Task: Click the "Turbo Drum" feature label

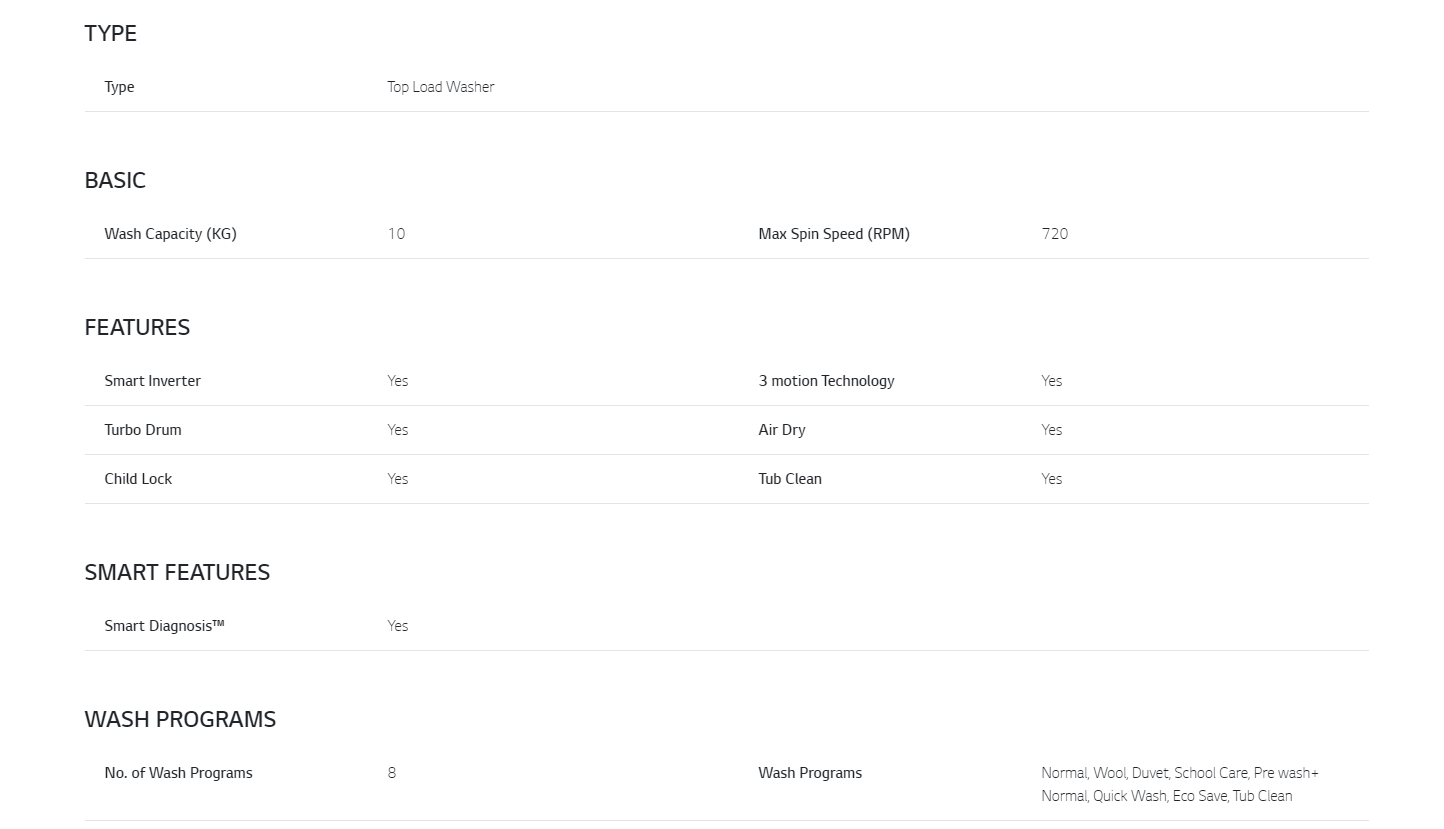Action: (x=143, y=430)
